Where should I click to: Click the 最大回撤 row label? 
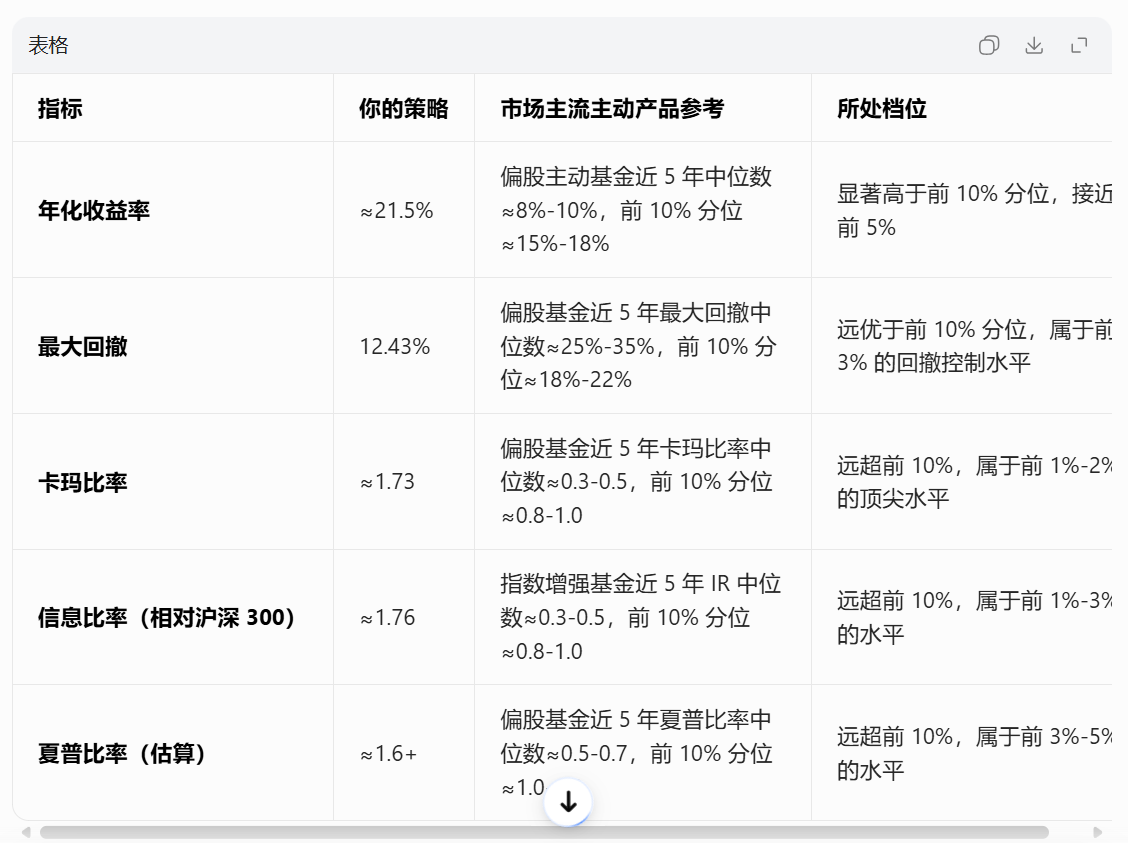pos(82,347)
